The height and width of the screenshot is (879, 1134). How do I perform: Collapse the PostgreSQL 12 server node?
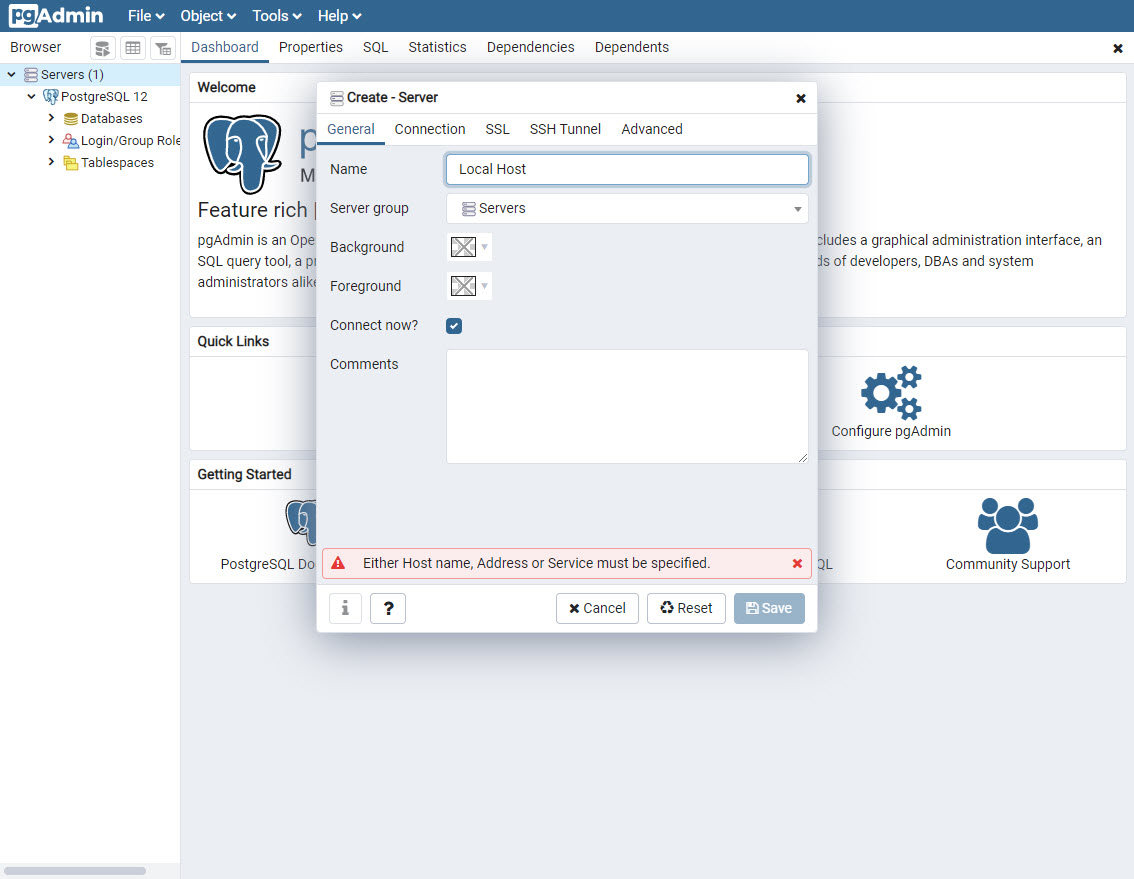(33, 96)
